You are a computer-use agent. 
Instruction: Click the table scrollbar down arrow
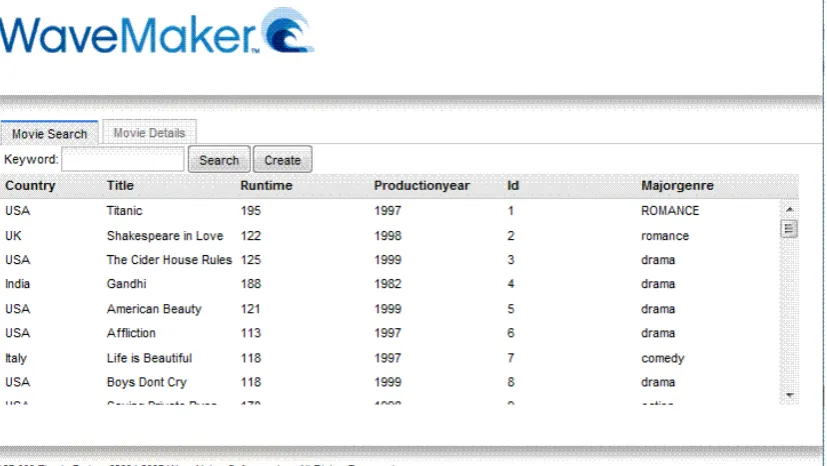coord(790,395)
